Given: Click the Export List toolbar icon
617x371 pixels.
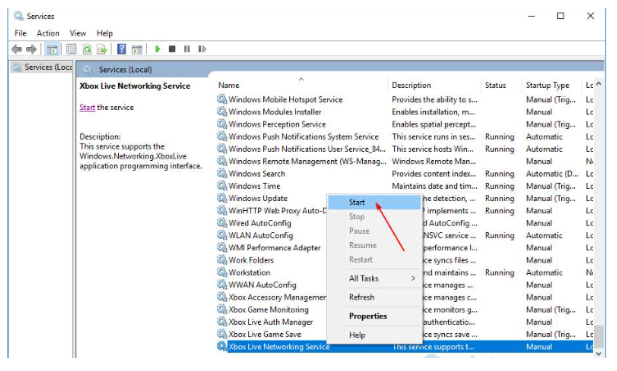Looking at the screenshot, I should [102, 49].
